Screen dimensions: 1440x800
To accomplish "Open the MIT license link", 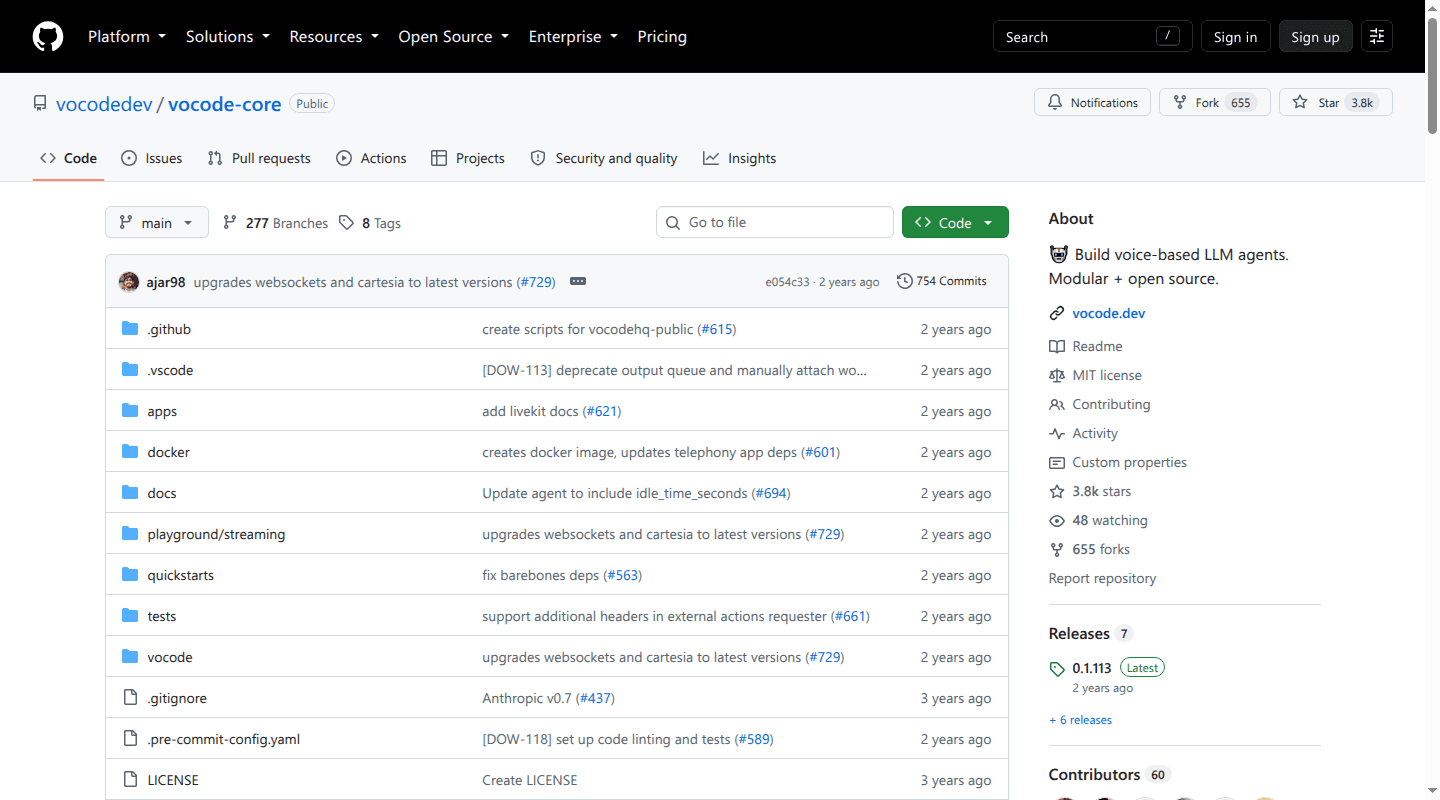I will click(x=1095, y=375).
